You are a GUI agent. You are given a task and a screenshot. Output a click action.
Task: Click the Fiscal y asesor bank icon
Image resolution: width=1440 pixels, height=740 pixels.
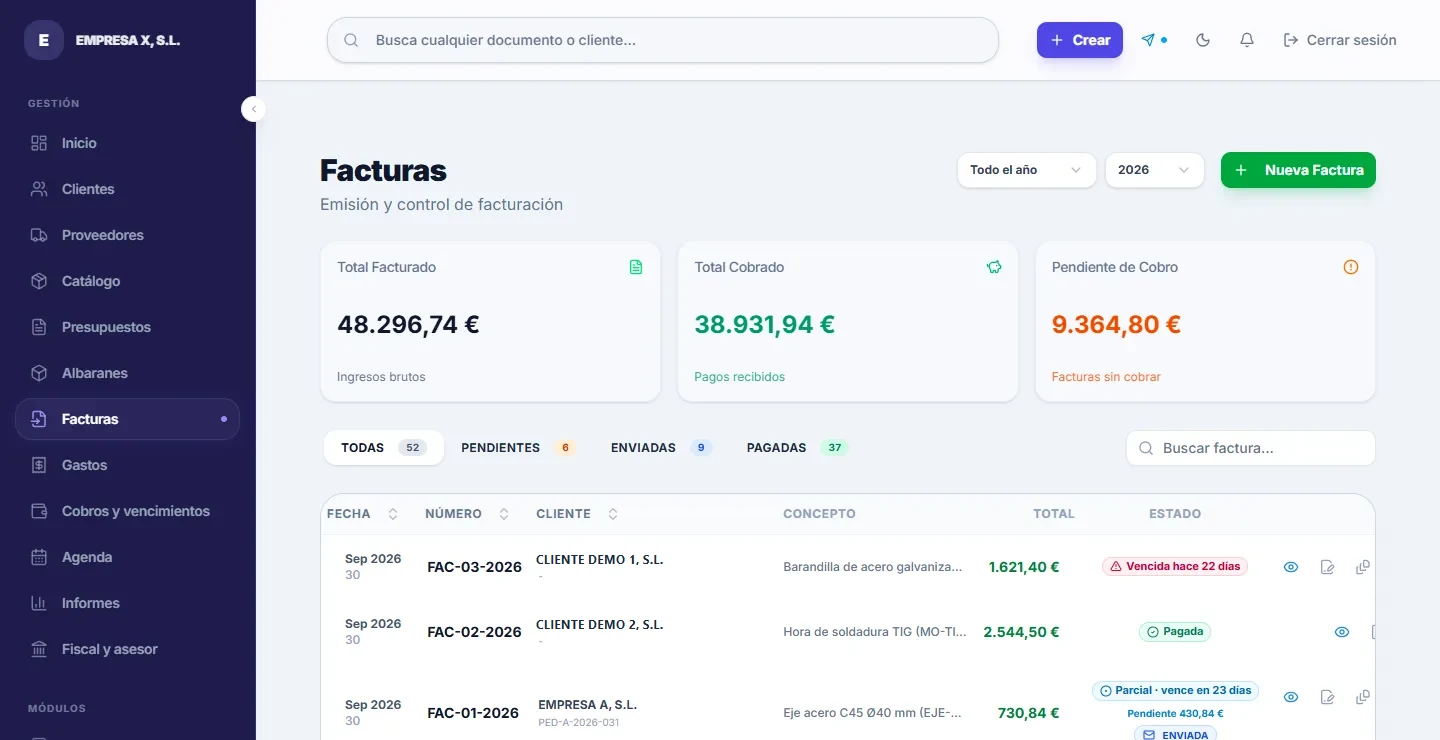[x=39, y=649]
